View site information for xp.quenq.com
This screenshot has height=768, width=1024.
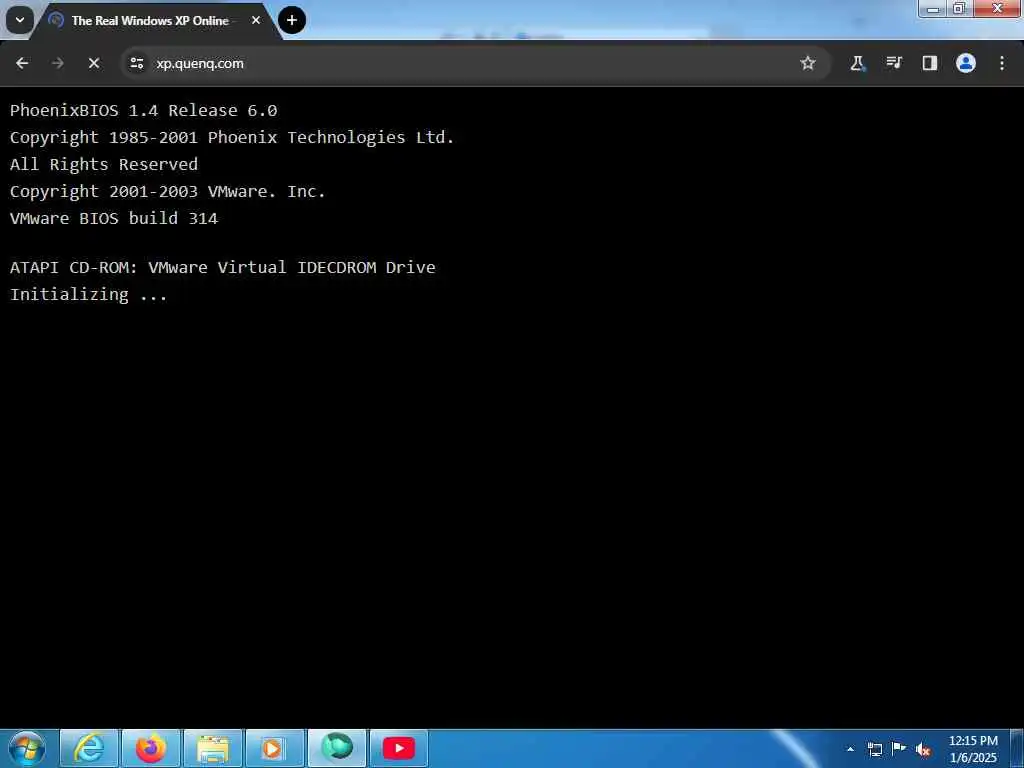click(x=136, y=63)
